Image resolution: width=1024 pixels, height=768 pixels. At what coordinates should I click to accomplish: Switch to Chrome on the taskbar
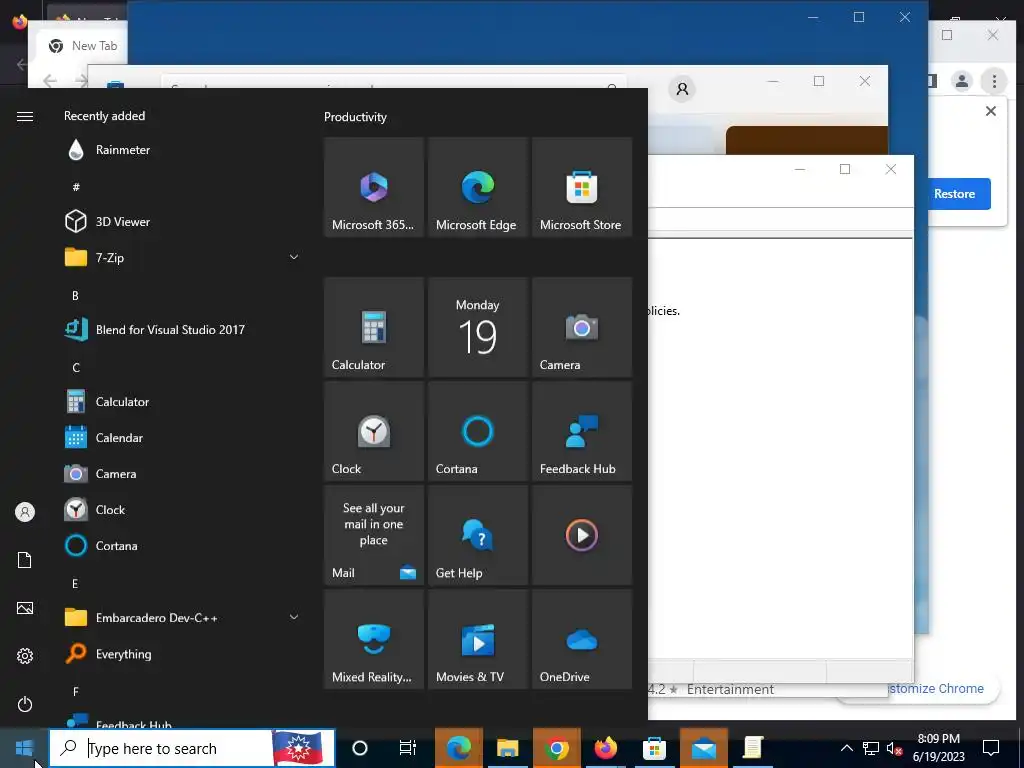click(x=556, y=748)
